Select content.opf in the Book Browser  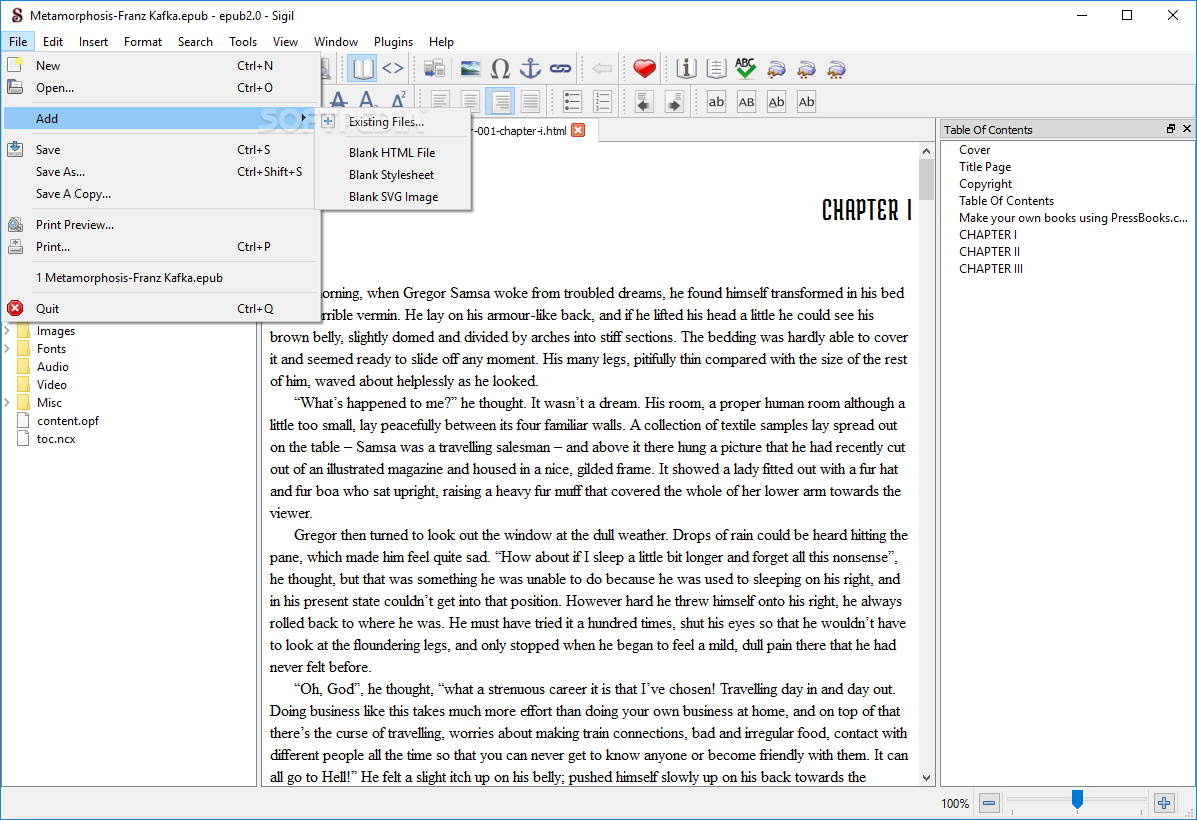coord(67,421)
